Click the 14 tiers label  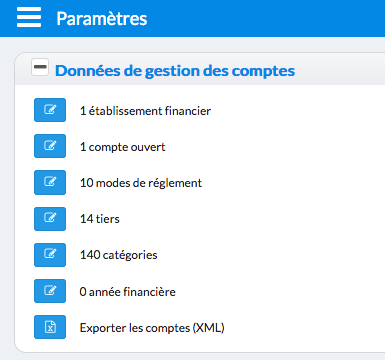point(99,219)
